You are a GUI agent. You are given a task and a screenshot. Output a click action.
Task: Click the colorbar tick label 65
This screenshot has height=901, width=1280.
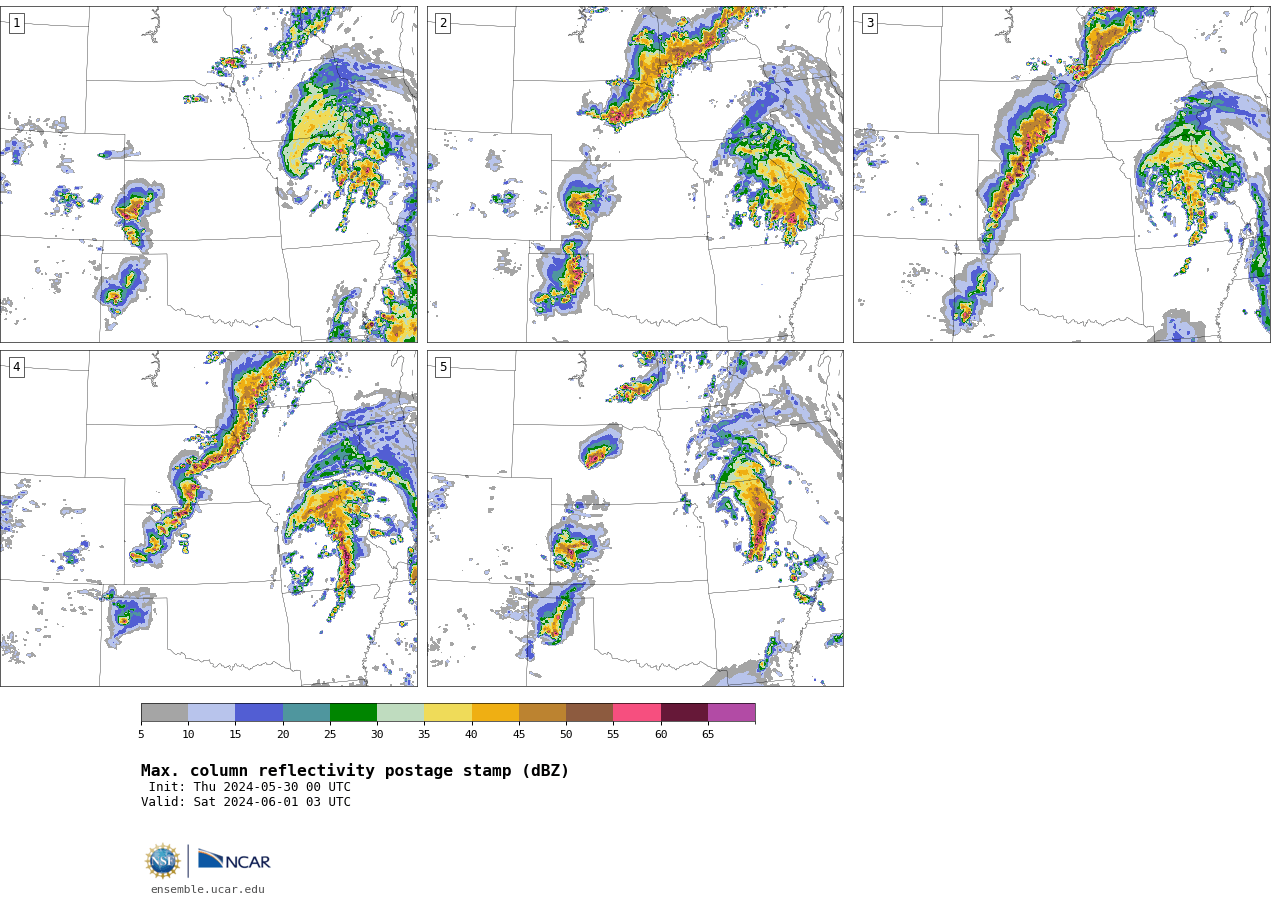pos(708,735)
